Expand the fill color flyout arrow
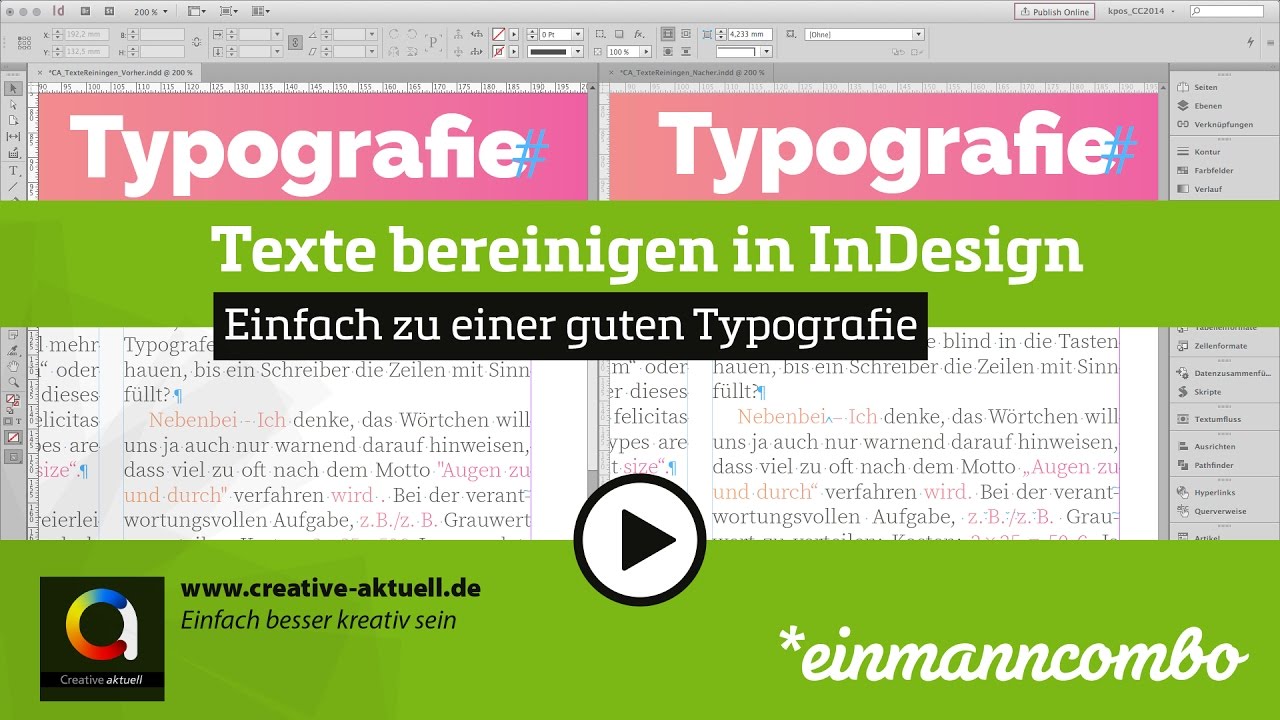1280x720 pixels. 514,34
